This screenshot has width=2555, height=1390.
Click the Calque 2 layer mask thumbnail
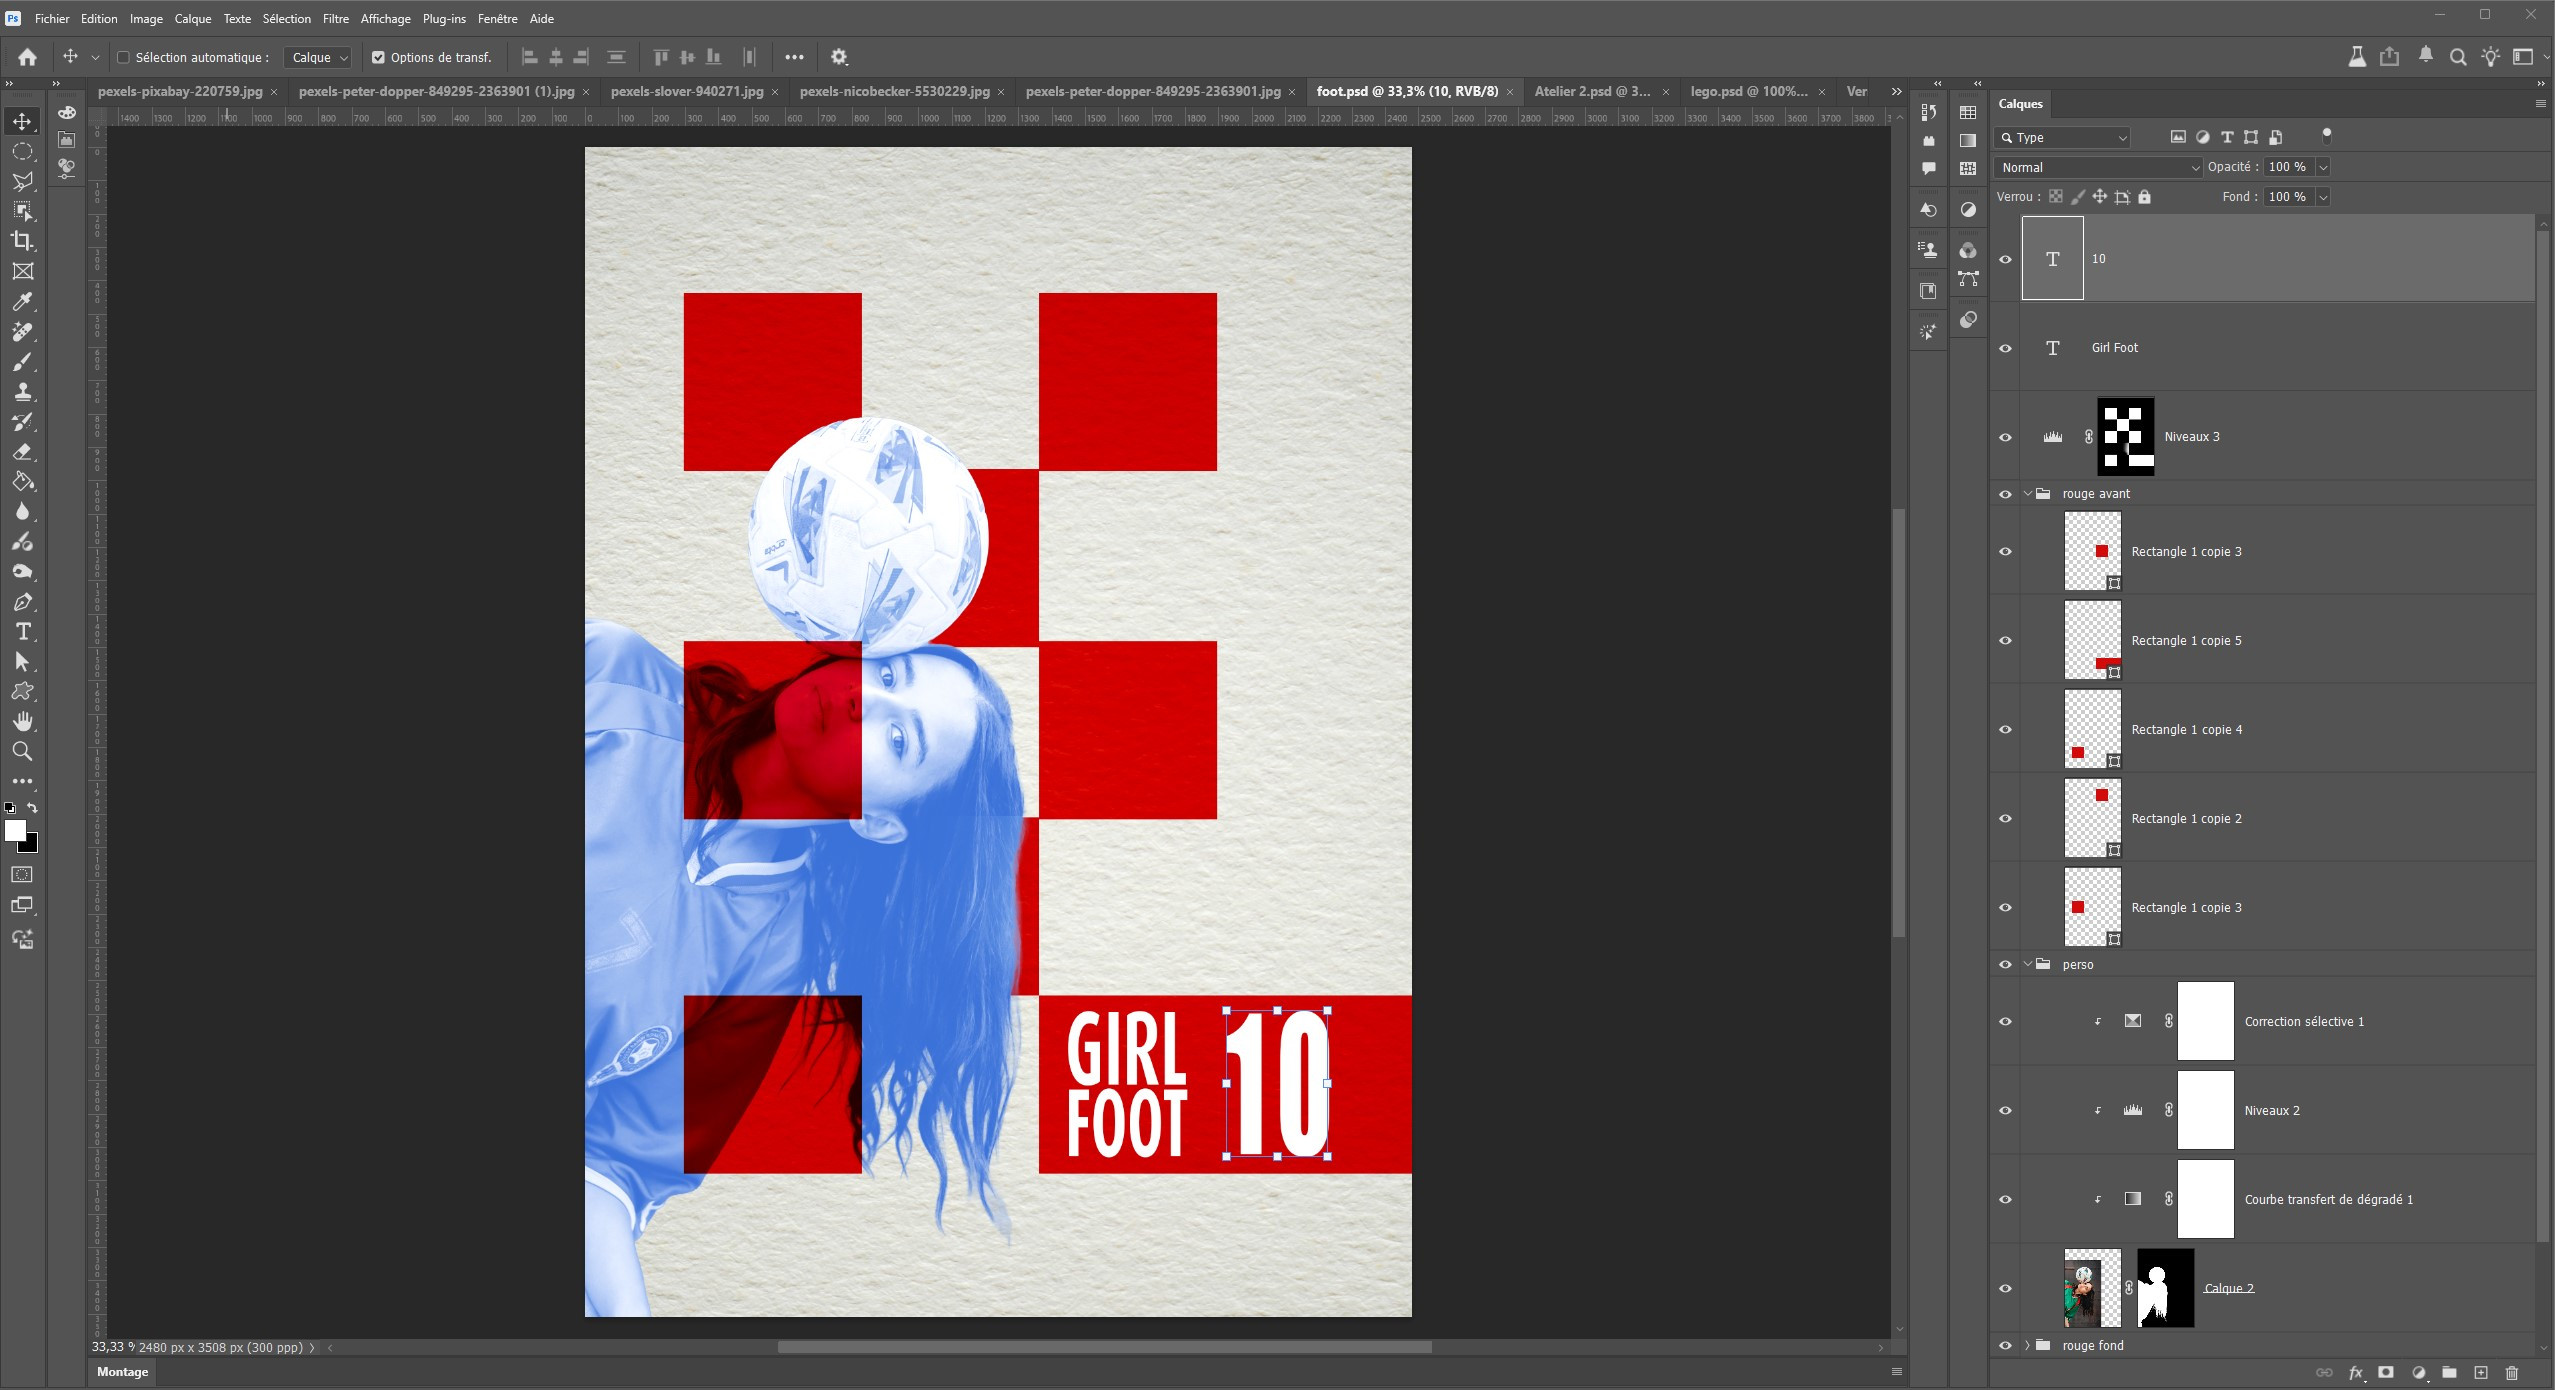tap(2165, 1288)
